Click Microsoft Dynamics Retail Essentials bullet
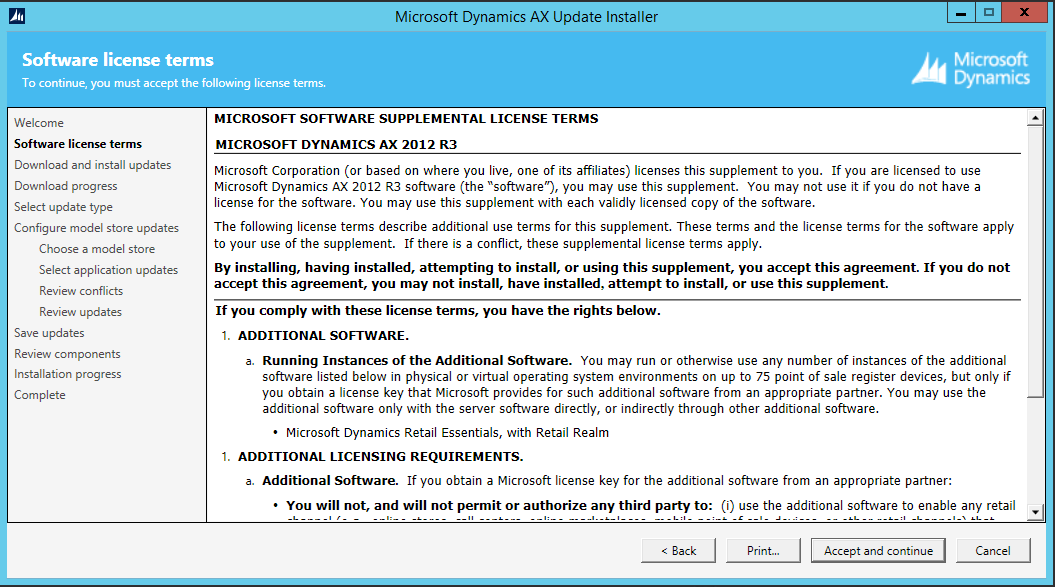Viewport: 1055px width, 587px height. click(x=447, y=432)
